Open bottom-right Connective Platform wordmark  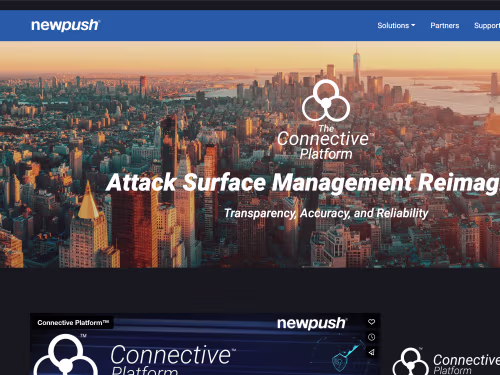[x=466, y=364]
